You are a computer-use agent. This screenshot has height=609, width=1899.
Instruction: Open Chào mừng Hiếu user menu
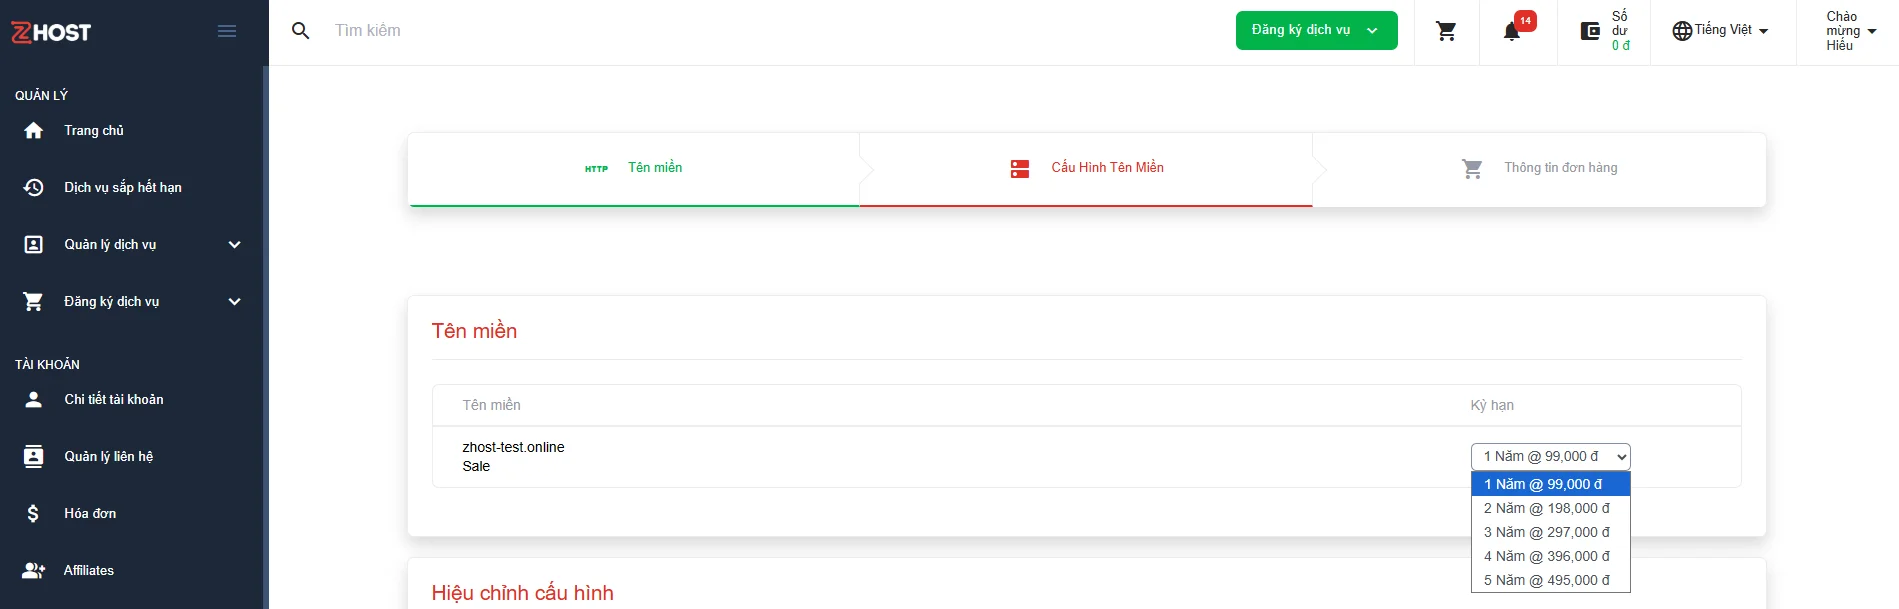point(1850,31)
